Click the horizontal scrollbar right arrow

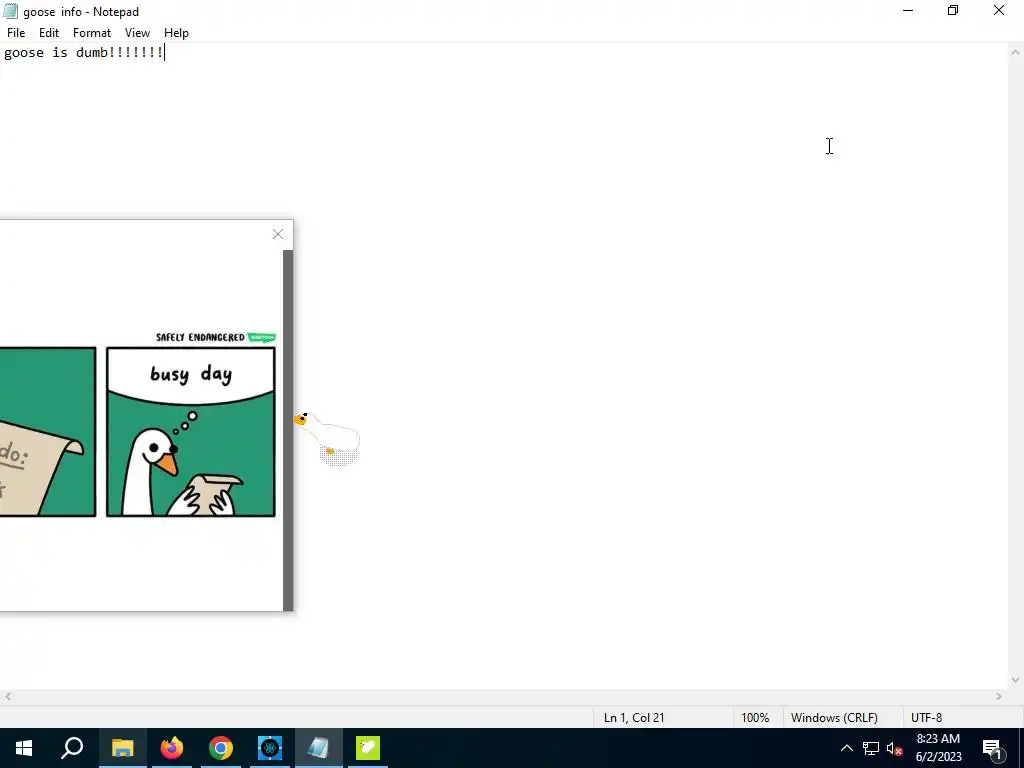[999, 697]
